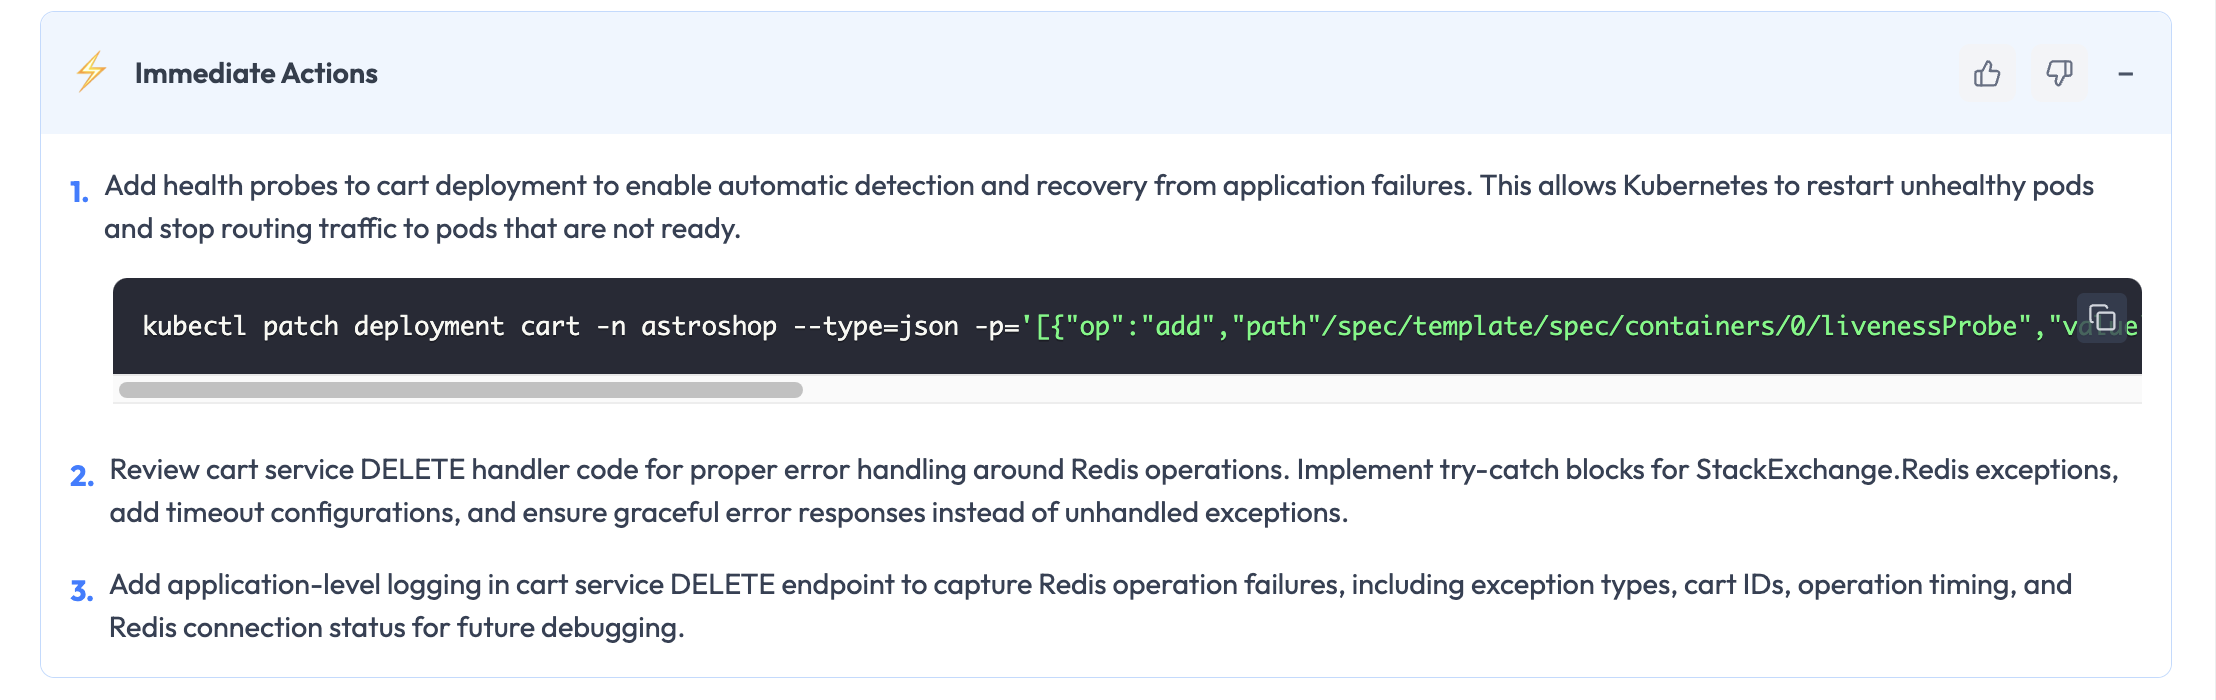Click the word kubectl in the command
Screen dimensions: 2216x700
coord(193,326)
